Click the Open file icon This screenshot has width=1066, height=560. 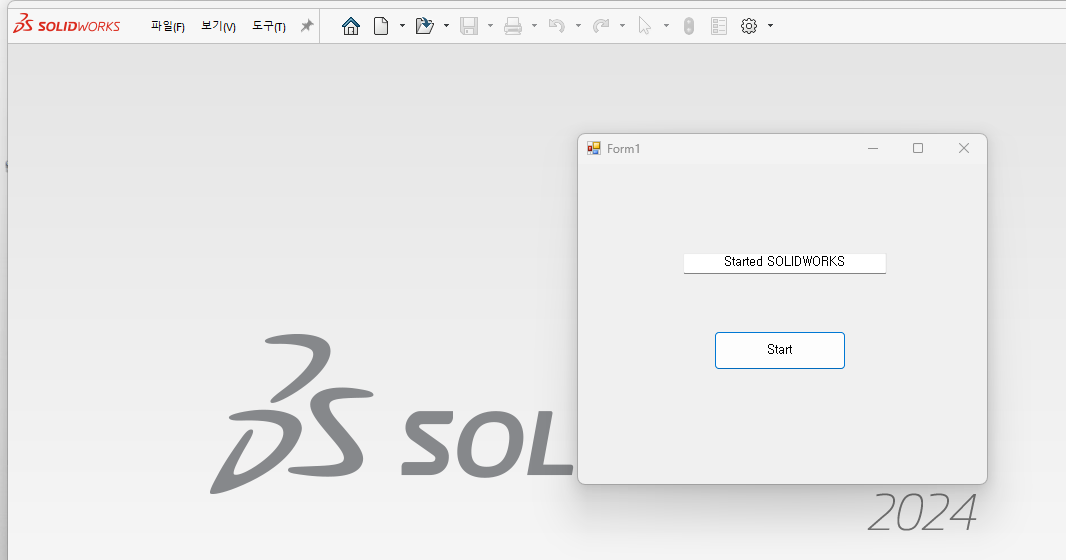pos(424,26)
